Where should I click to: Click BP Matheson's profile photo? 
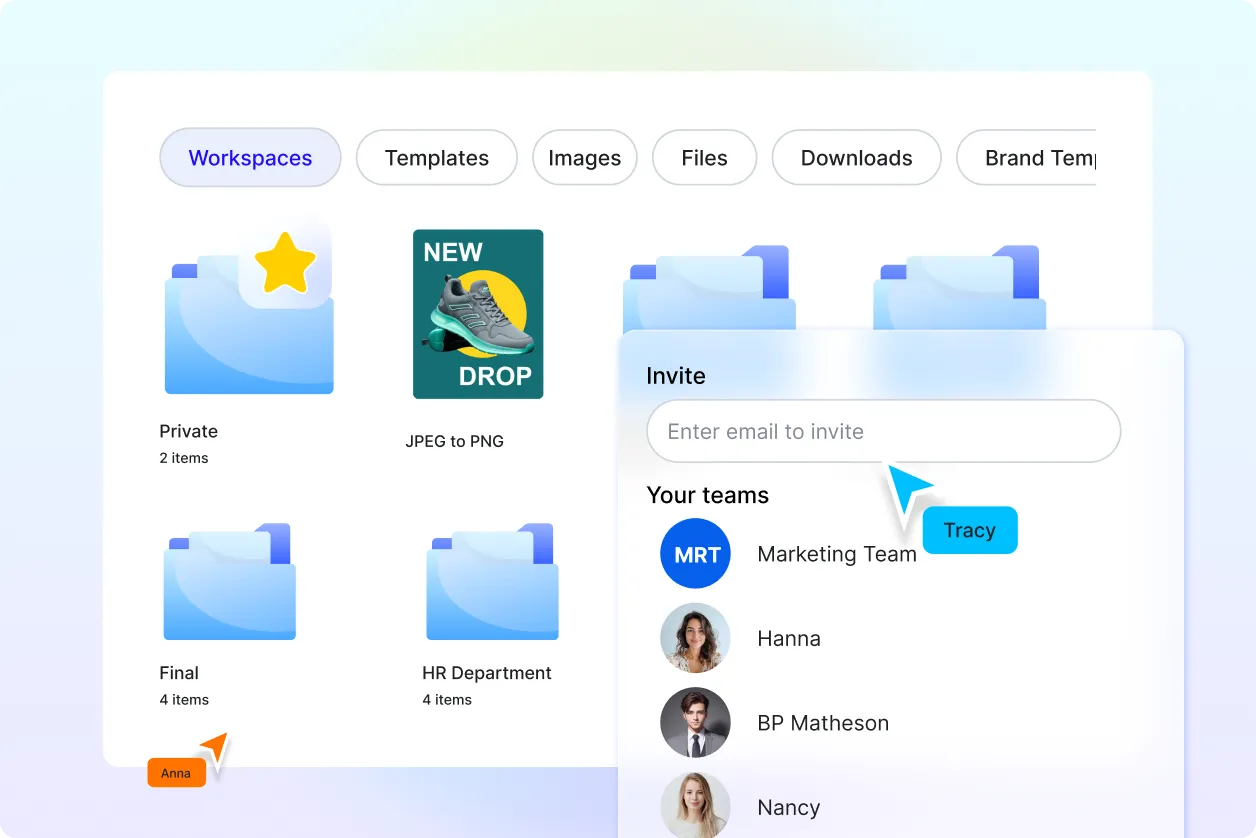pos(696,723)
